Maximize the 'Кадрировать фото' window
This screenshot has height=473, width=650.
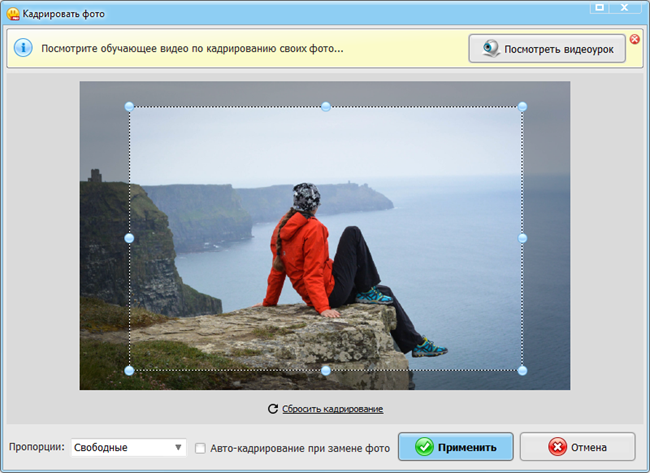(599, 7)
